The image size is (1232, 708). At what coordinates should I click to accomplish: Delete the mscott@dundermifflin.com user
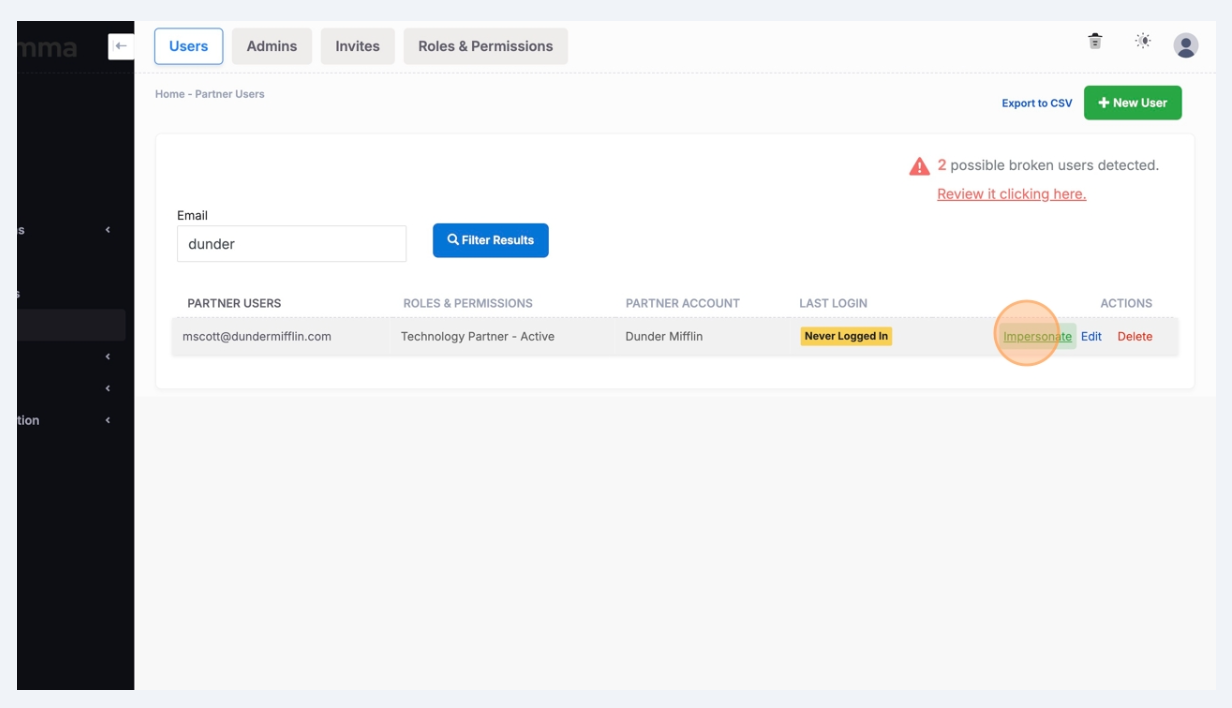coord(1135,336)
